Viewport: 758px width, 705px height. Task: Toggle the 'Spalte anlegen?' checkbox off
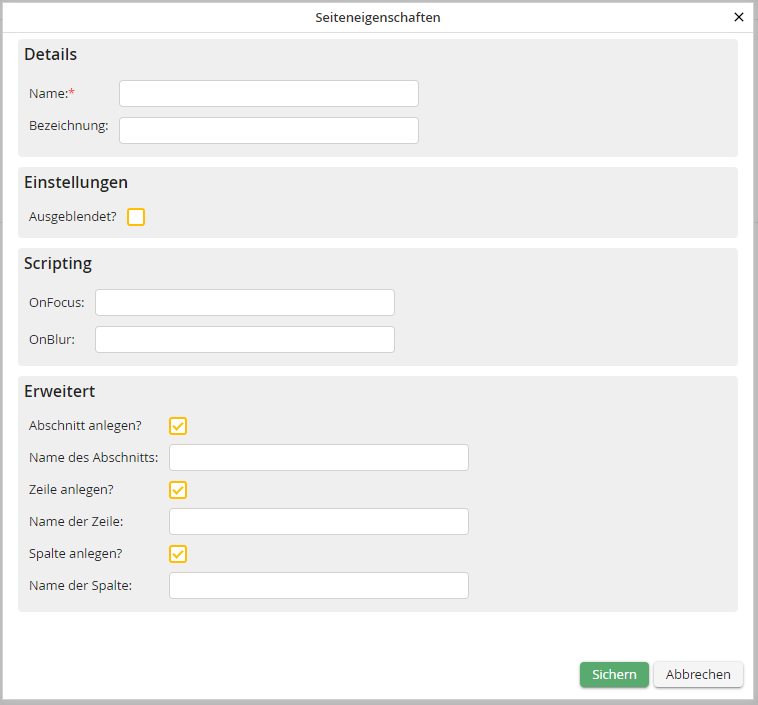click(x=178, y=554)
